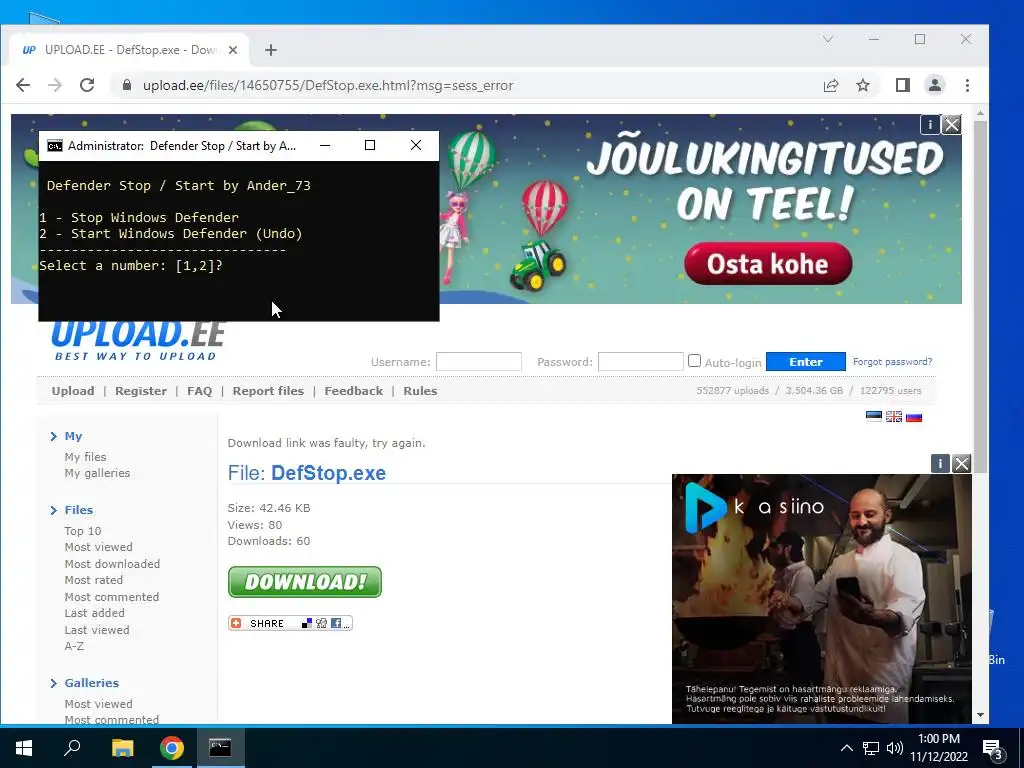Click top banner ad info icon
The width and height of the screenshot is (1024, 768).
point(930,125)
